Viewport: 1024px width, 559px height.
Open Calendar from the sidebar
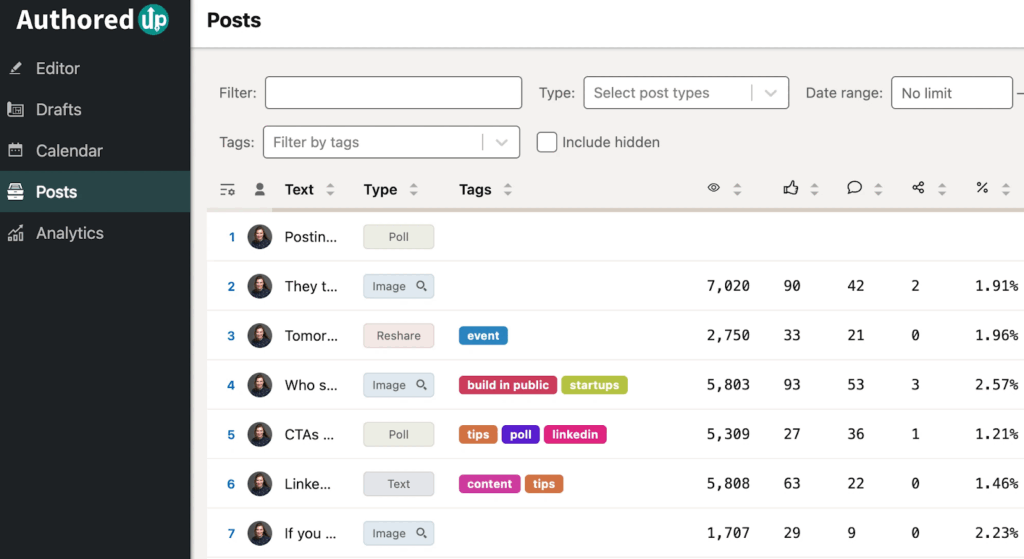[x=69, y=151]
